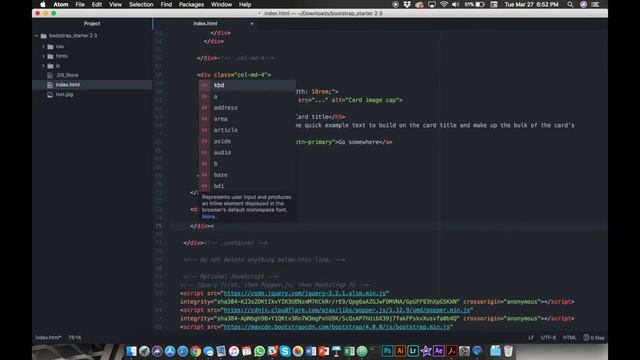This screenshot has width=640, height=360.
Task: Choose area from the autocomplete list
Action: pyautogui.click(x=247, y=119)
